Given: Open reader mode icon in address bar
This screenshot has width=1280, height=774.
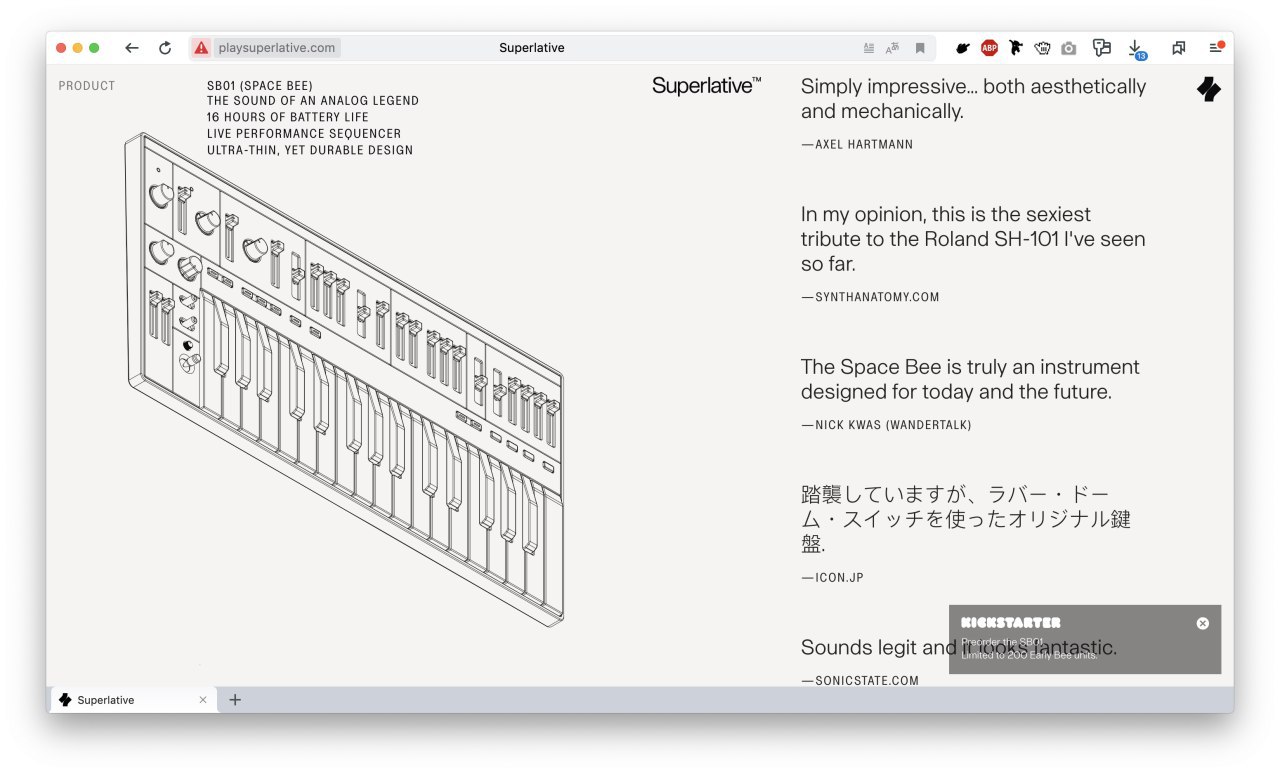Looking at the screenshot, I should tap(869, 48).
